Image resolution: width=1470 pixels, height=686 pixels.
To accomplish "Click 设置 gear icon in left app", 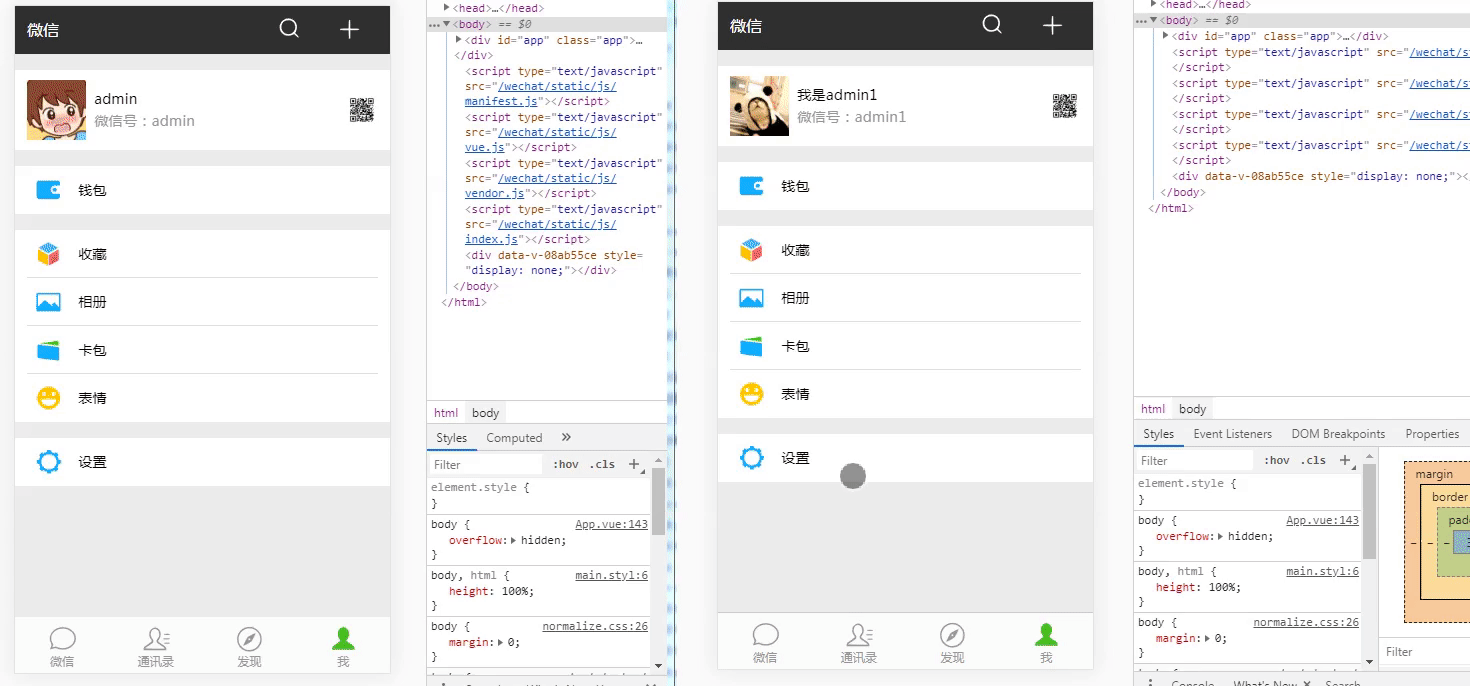I will [x=48, y=462].
